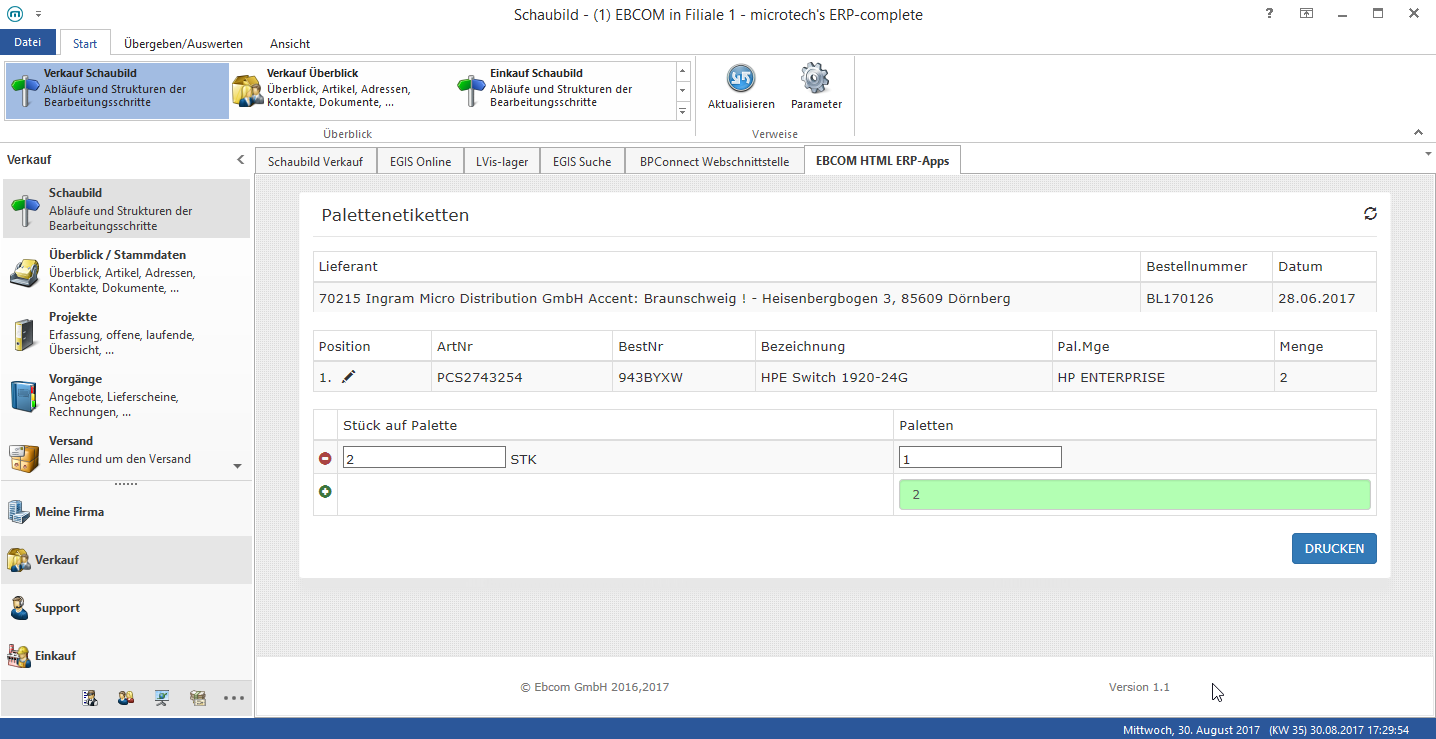Screen dimensions: 1436x739
Task: Switch to the LVis-lager tab
Action: [502, 161]
